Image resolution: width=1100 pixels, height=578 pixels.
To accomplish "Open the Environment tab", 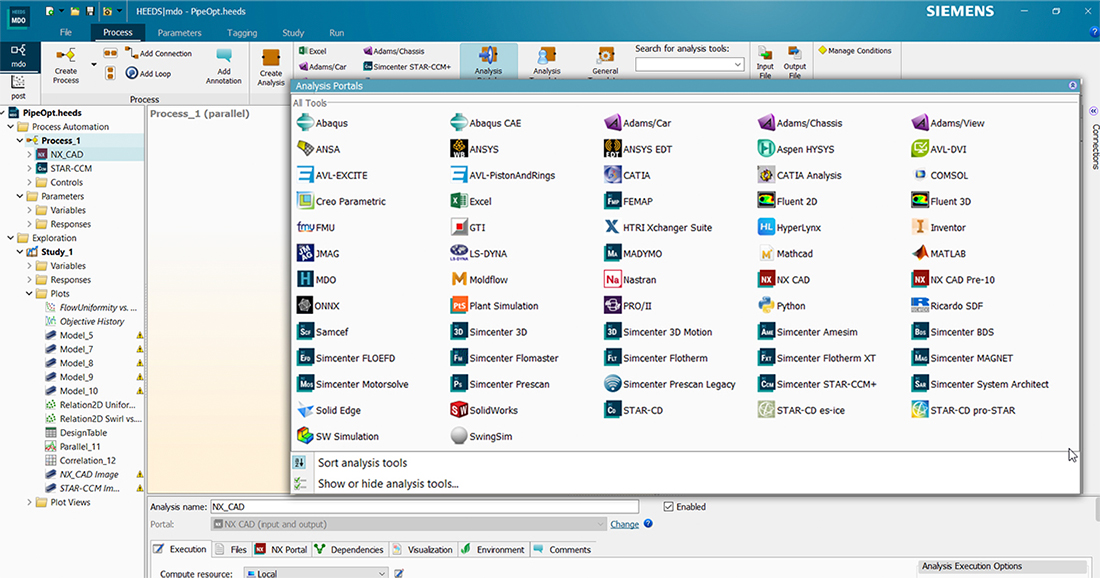I will (x=492, y=549).
